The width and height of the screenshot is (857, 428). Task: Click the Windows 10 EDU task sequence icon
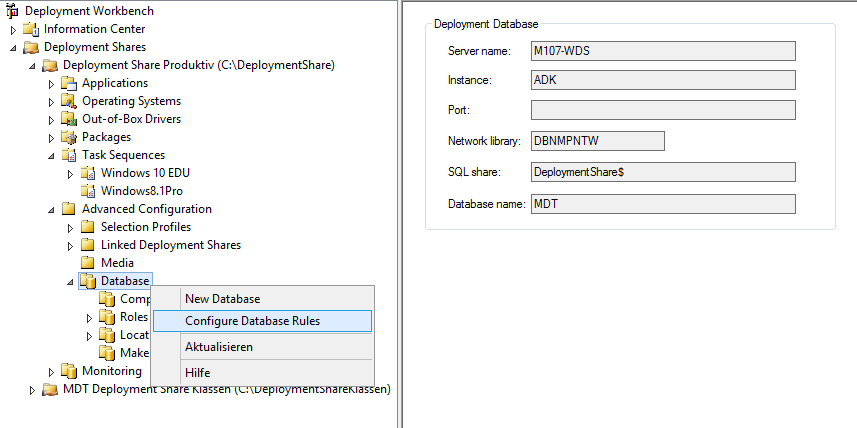(x=88, y=173)
